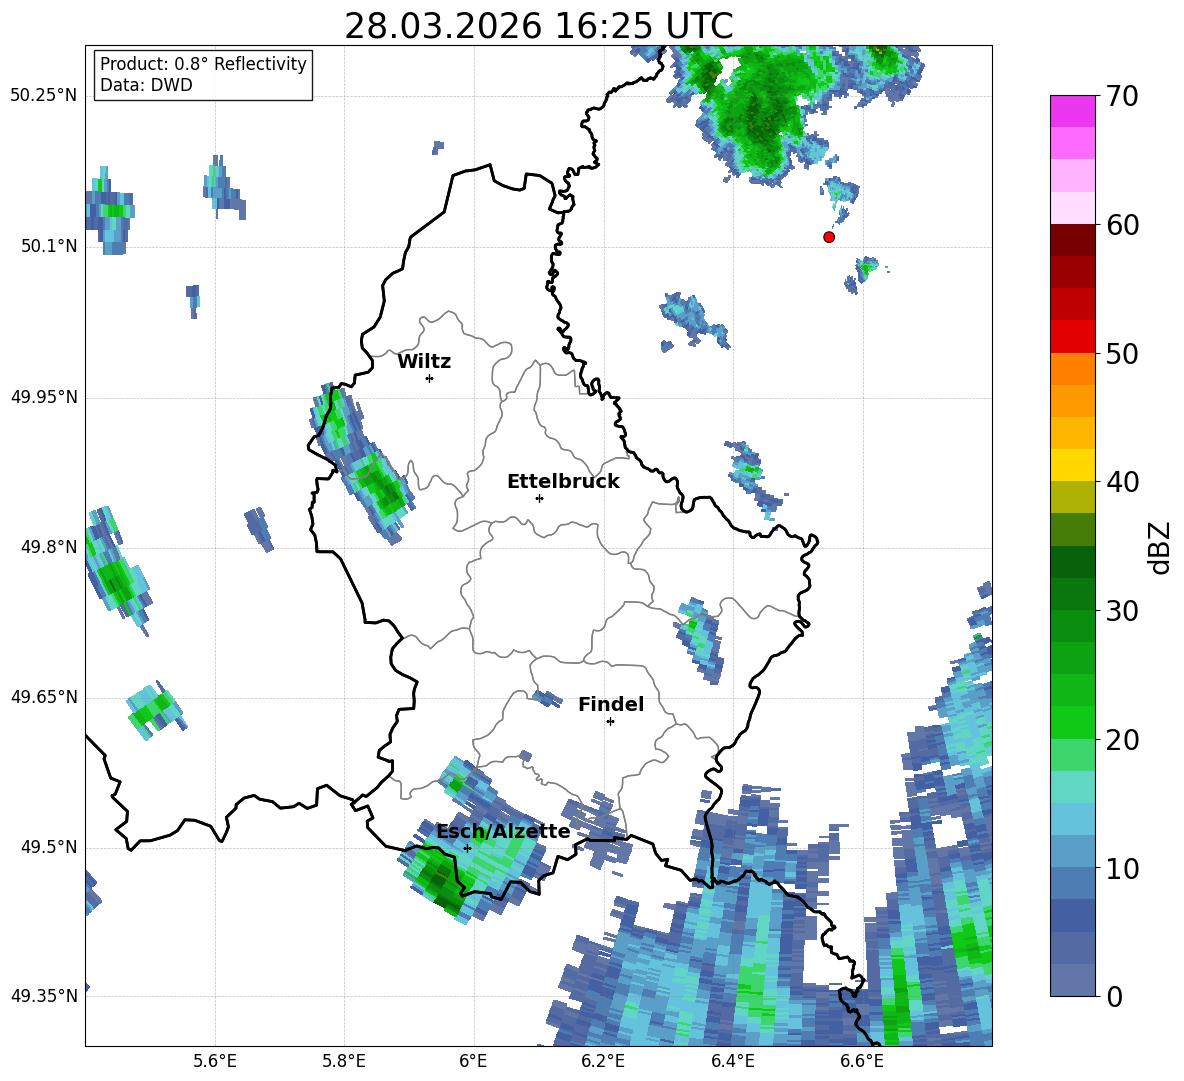Click the green radar echo southwest of Wiltz
1184x1081 pixels.
click(x=381, y=487)
